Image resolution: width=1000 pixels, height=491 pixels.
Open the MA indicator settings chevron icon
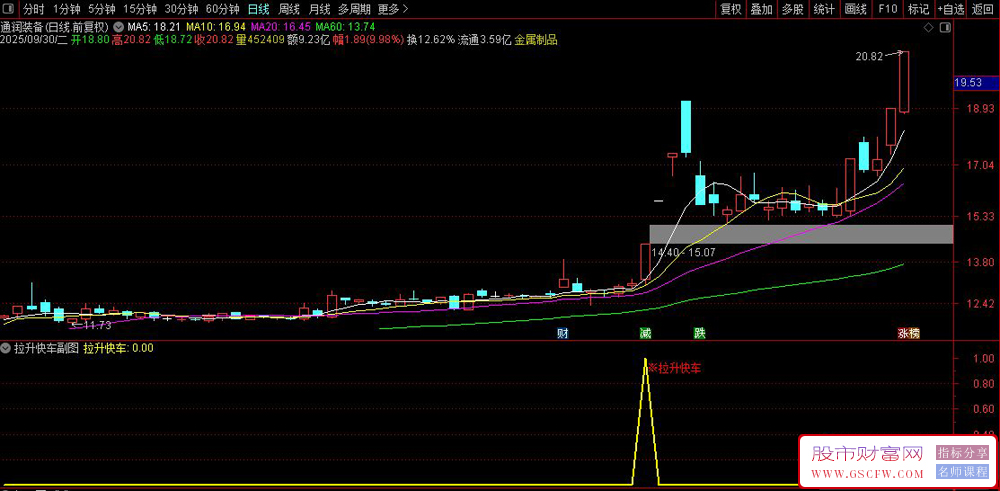point(119,27)
